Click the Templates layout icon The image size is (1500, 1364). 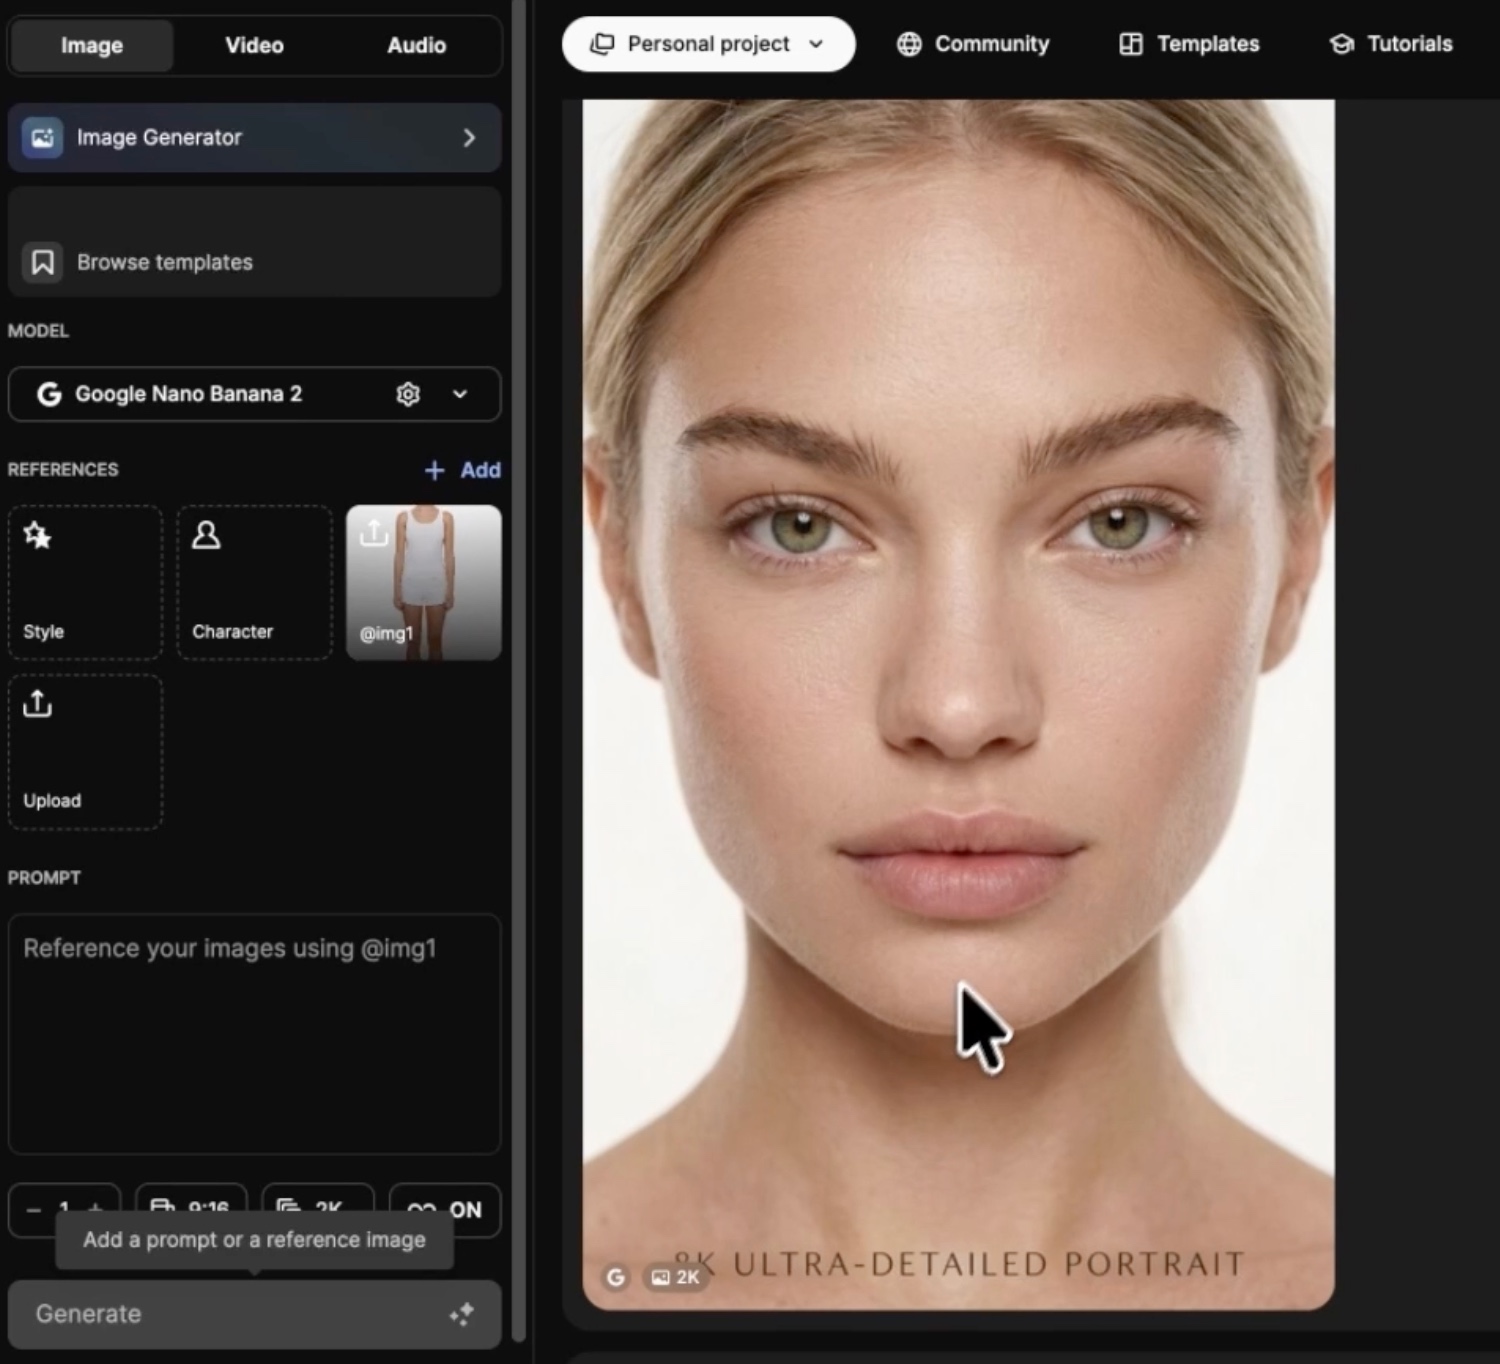(1131, 44)
